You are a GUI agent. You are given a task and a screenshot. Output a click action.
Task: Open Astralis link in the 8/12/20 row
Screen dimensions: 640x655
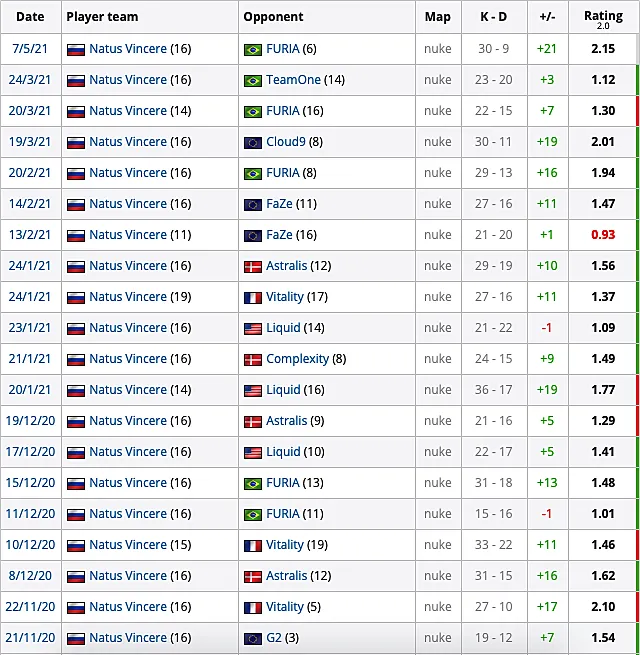click(x=287, y=575)
